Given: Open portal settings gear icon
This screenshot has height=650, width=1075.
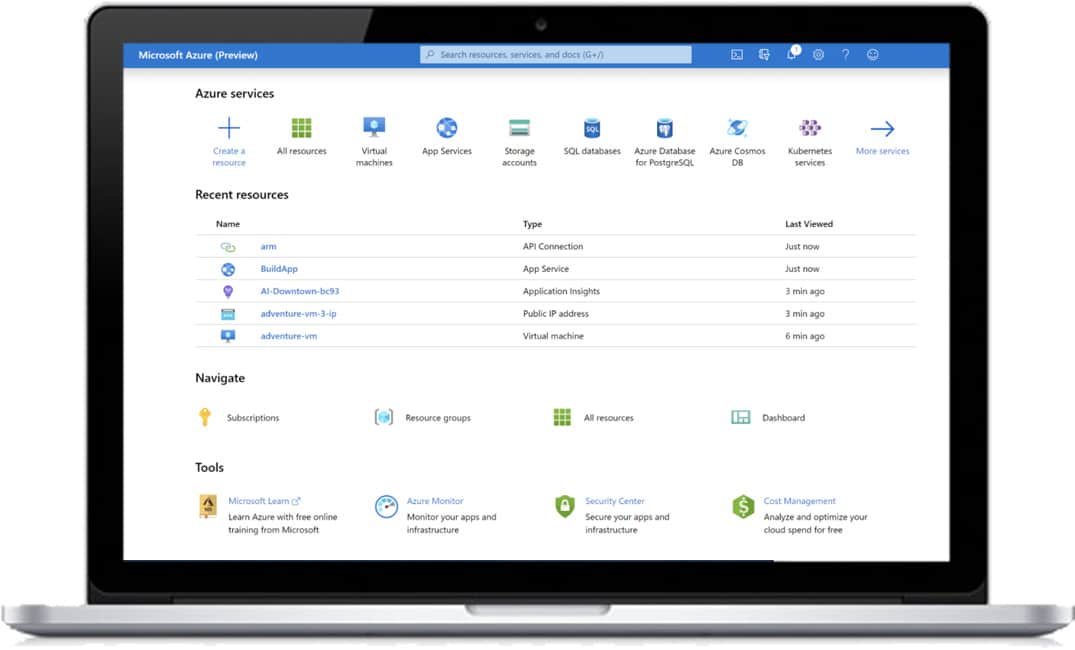Looking at the screenshot, I should pos(819,55).
